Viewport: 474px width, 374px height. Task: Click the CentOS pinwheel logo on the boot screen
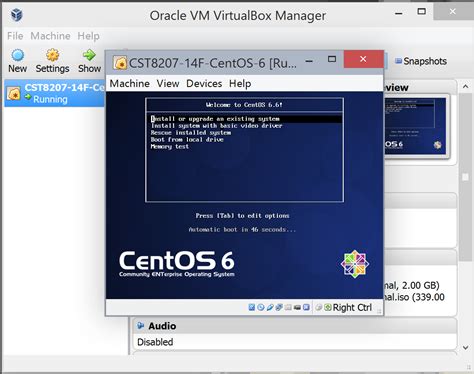(355, 264)
